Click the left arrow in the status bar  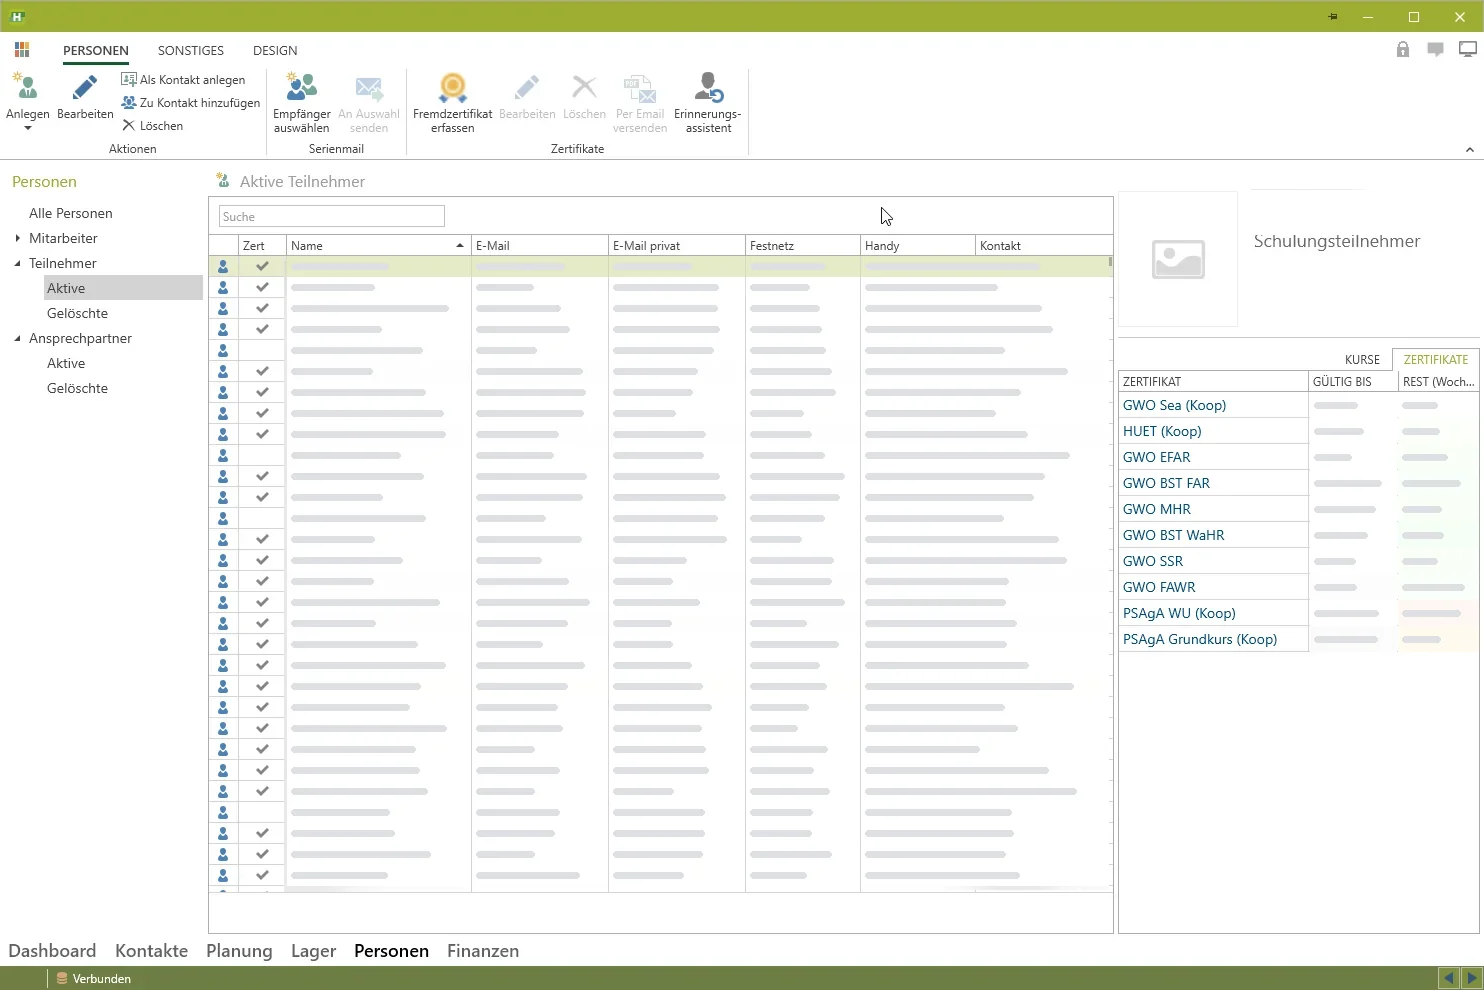(x=1449, y=978)
